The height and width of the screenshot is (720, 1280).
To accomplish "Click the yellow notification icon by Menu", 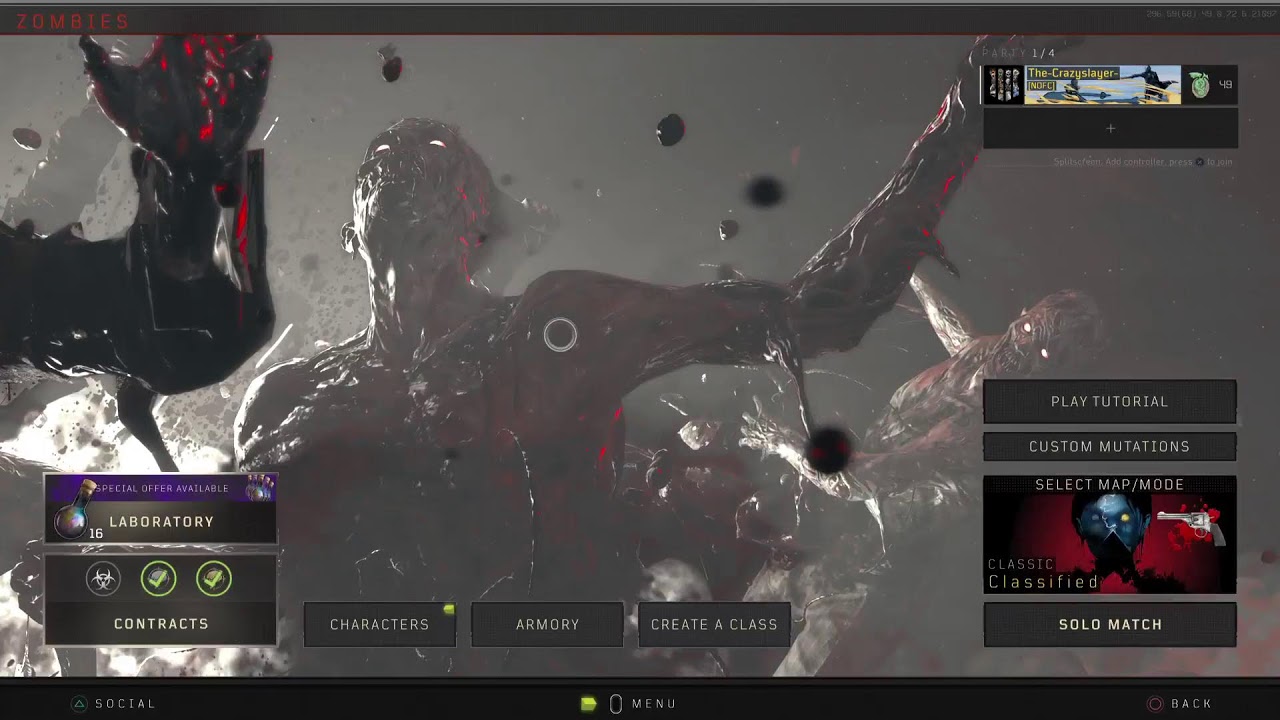I will point(589,704).
